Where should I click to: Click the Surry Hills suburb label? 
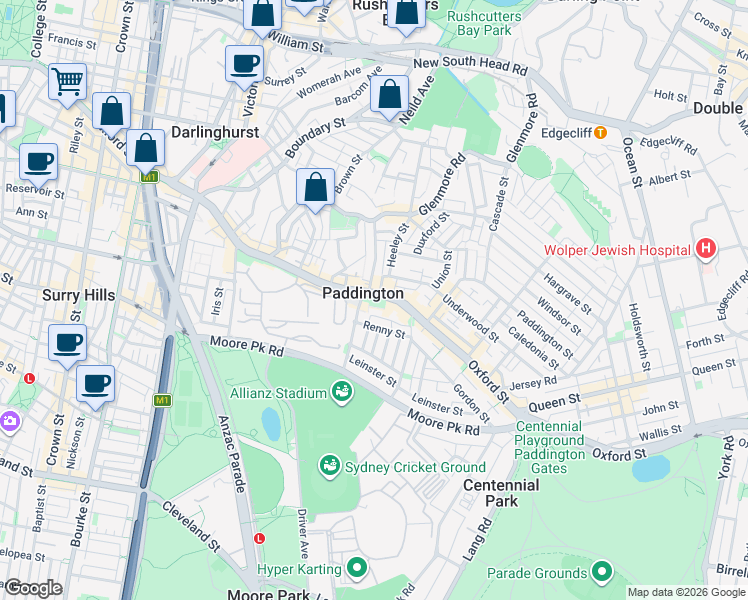point(79,295)
